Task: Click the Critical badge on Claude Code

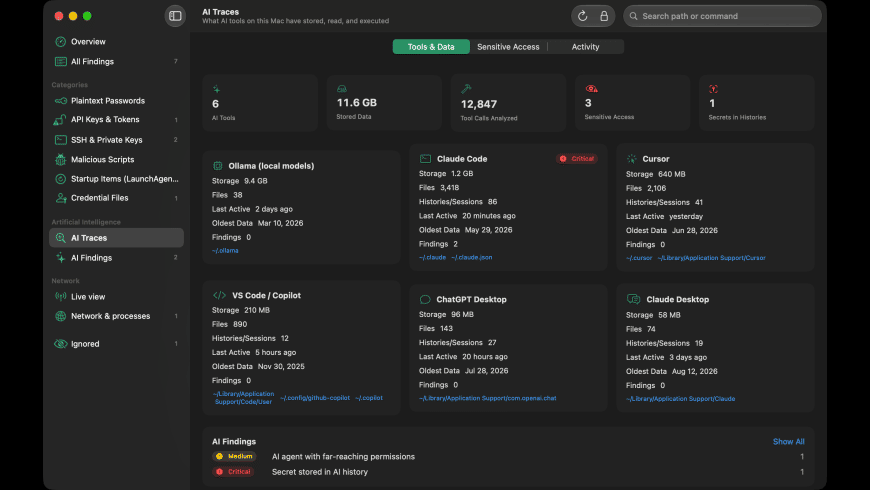Action: 577,159
